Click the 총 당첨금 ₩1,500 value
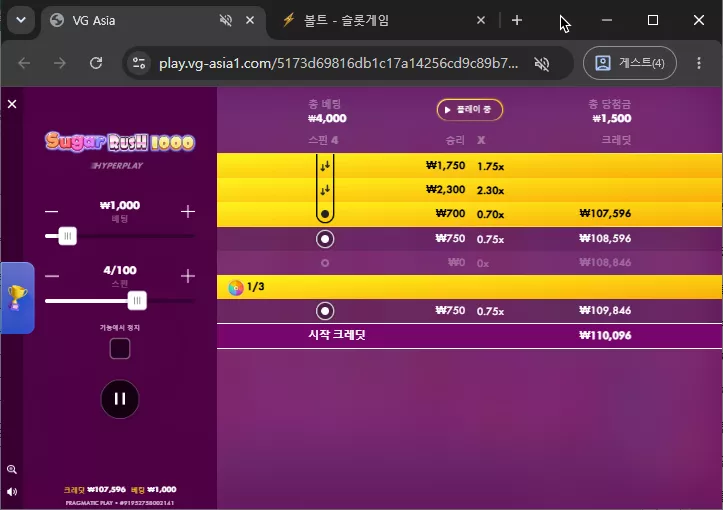This screenshot has width=723, height=510. (x=611, y=119)
